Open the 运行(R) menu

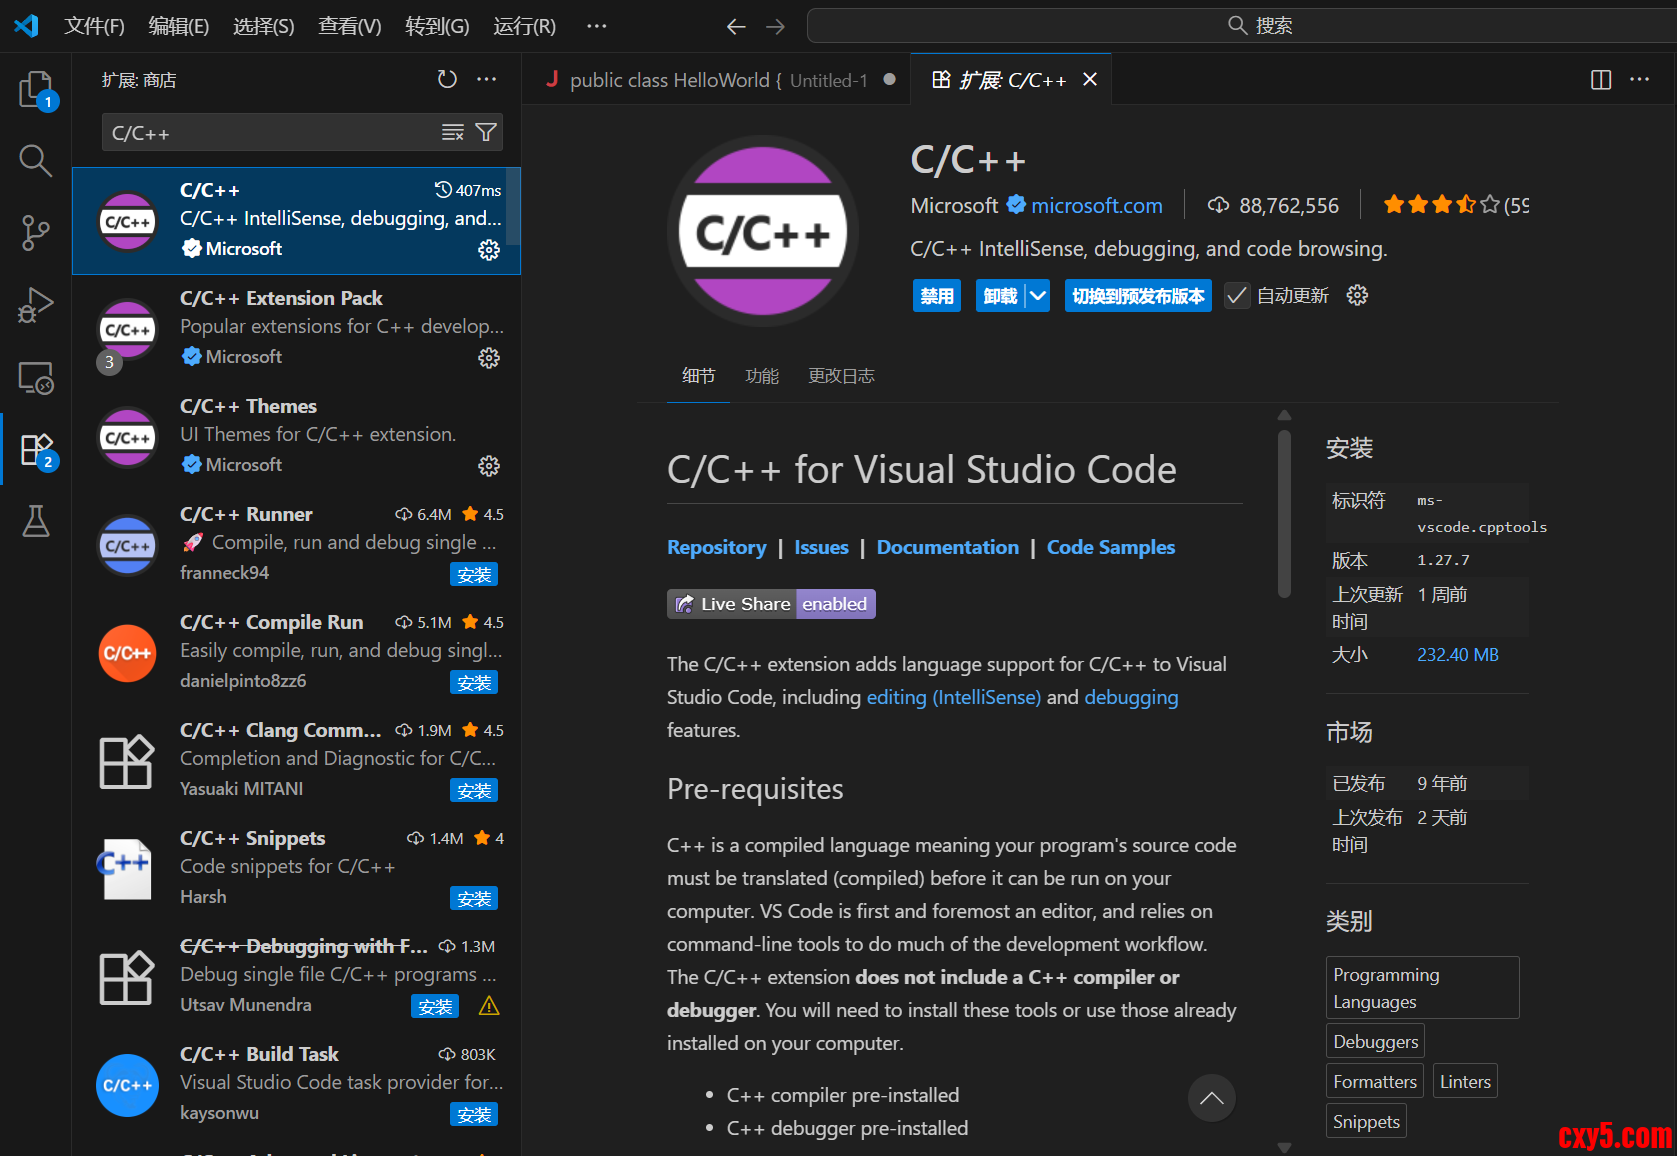(x=524, y=26)
